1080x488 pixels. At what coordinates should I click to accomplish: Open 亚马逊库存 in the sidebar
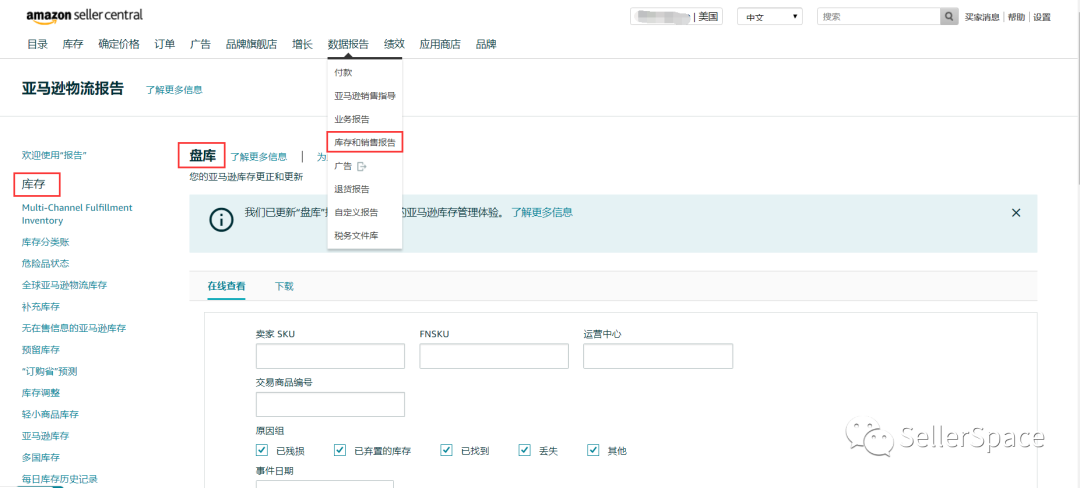pyautogui.click(x=45, y=436)
